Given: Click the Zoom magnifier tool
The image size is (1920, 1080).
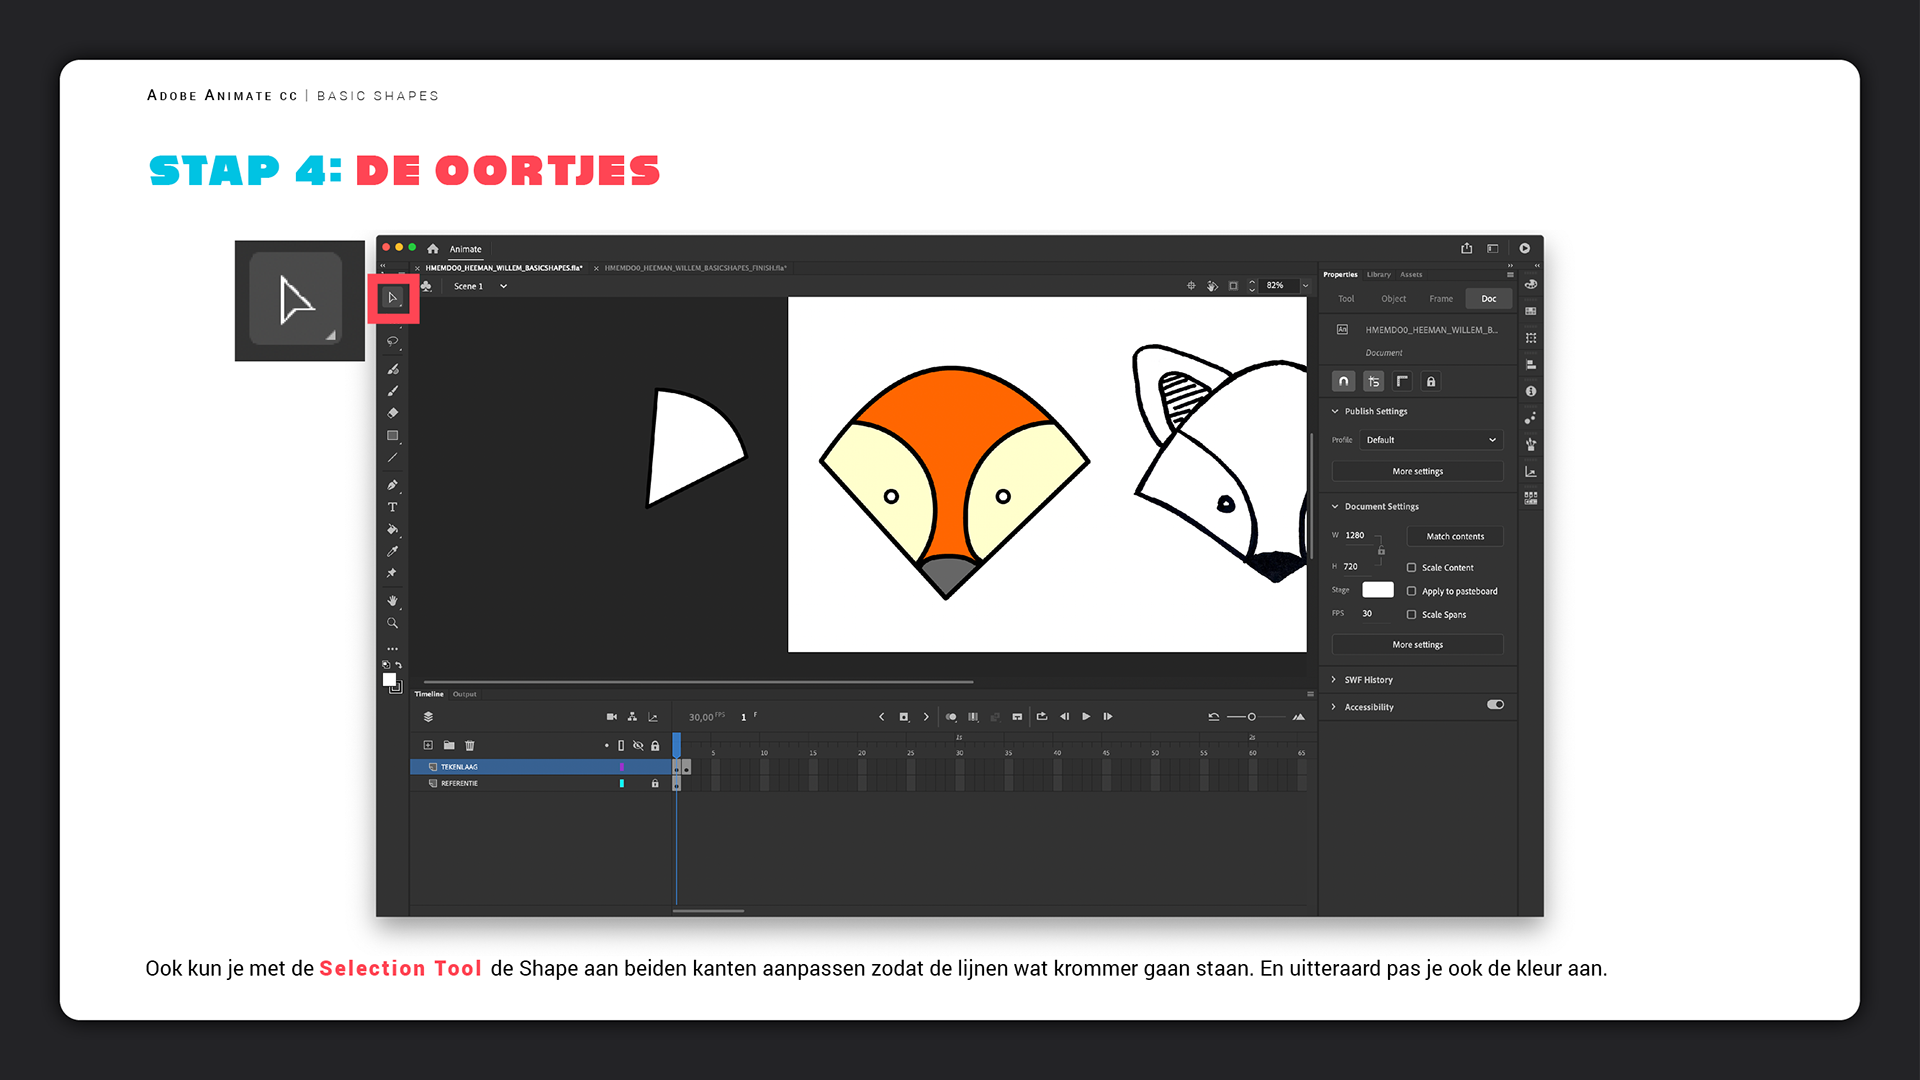Looking at the screenshot, I should click(392, 623).
